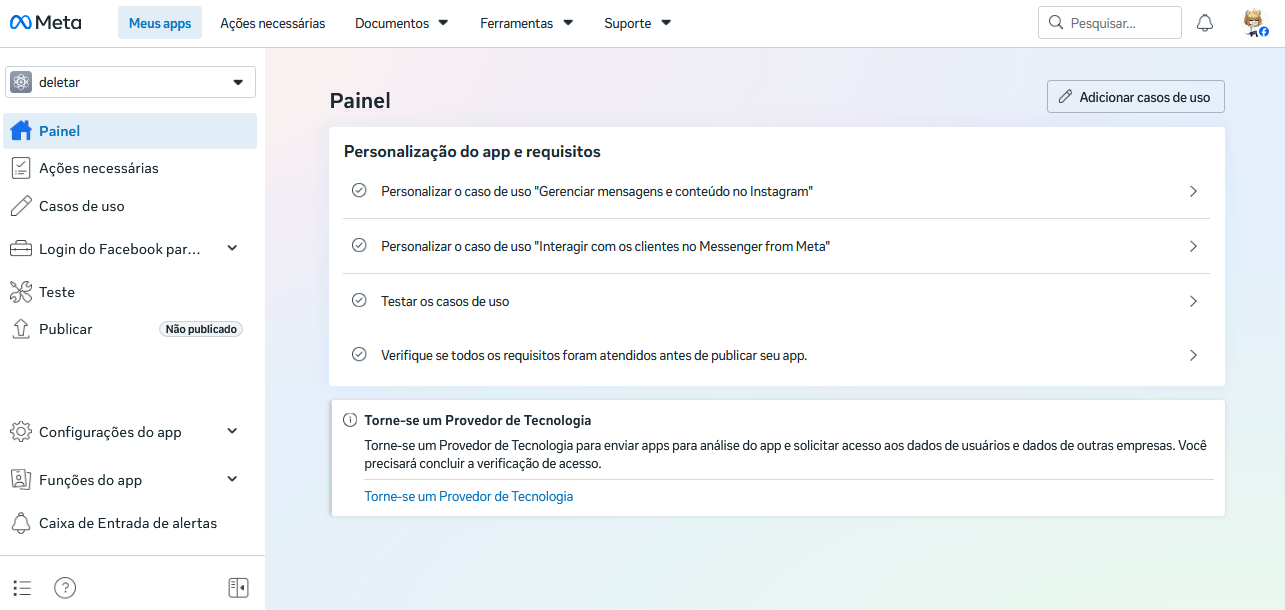The width and height of the screenshot is (1285, 610).
Task: Follow Torne-se um Provedor de Tecnologia link
Action: [x=469, y=496]
